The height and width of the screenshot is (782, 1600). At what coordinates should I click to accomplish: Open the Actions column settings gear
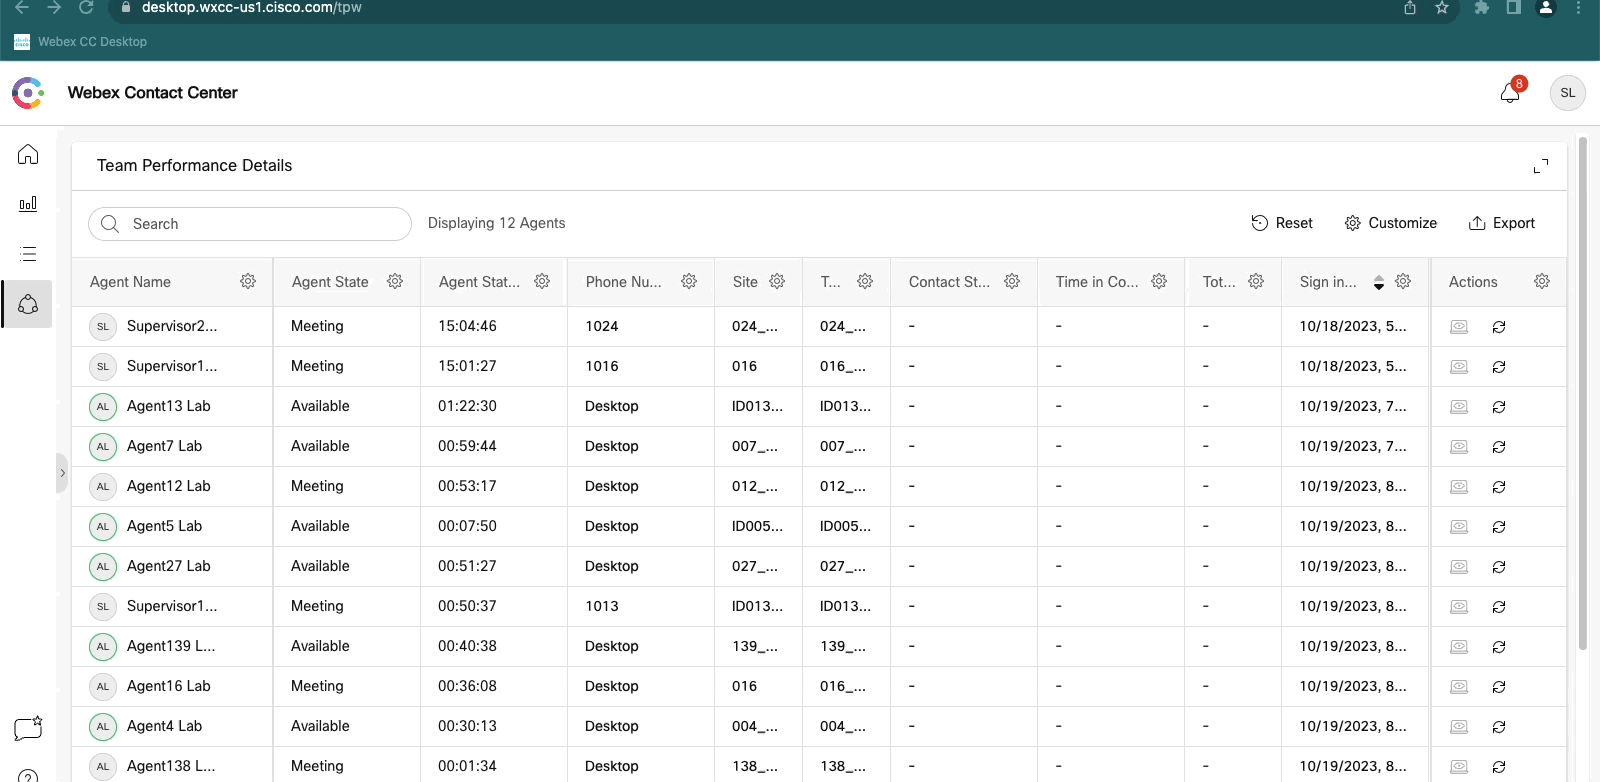coord(1541,282)
